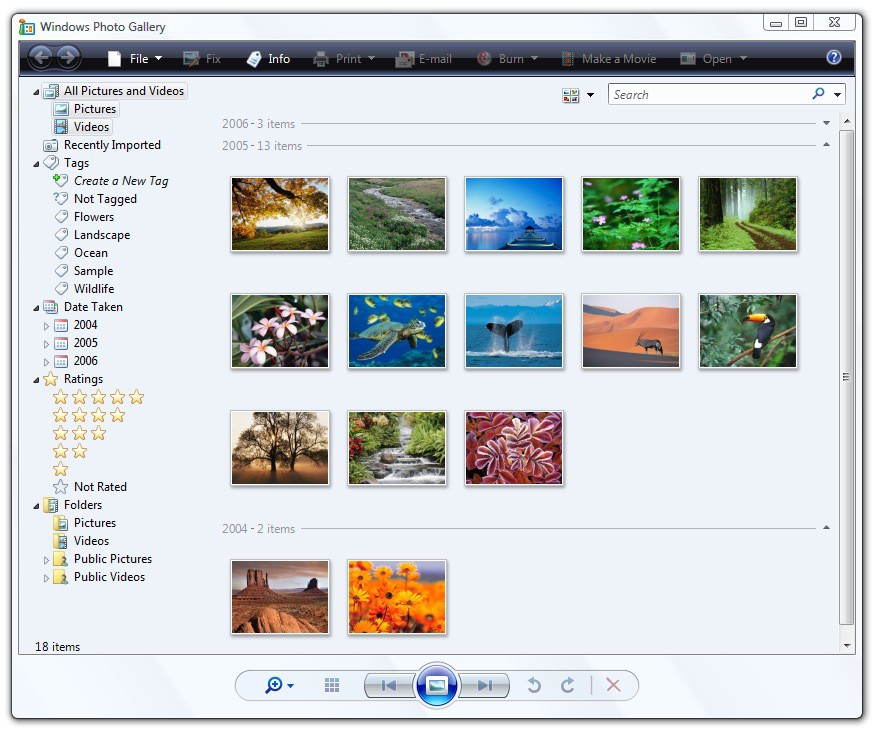Screen dimensions: 875x733
Task: Start the slideshow with the center blue button
Action: point(436,685)
